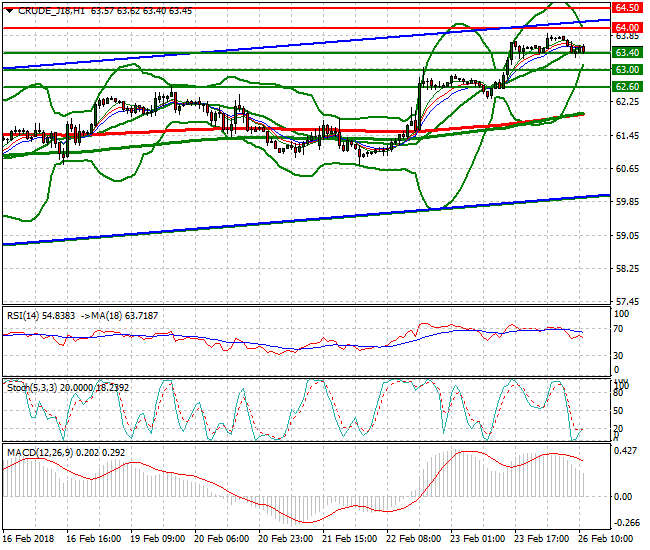Click the MACD -0.266 scale value
650x550 pixels.
point(626,523)
